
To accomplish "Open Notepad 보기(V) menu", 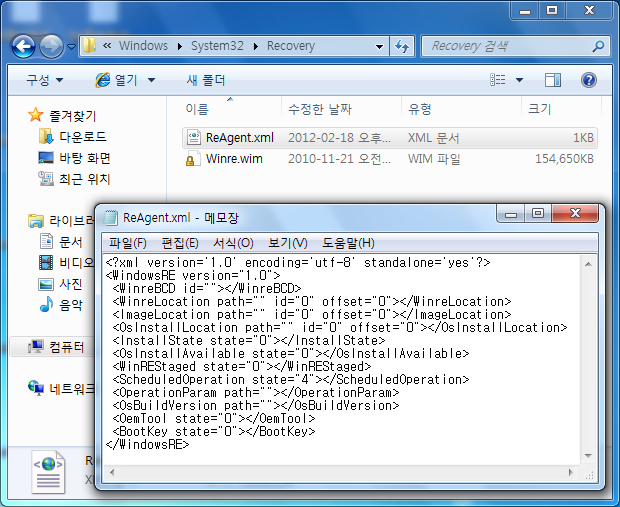I will [287, 243].
